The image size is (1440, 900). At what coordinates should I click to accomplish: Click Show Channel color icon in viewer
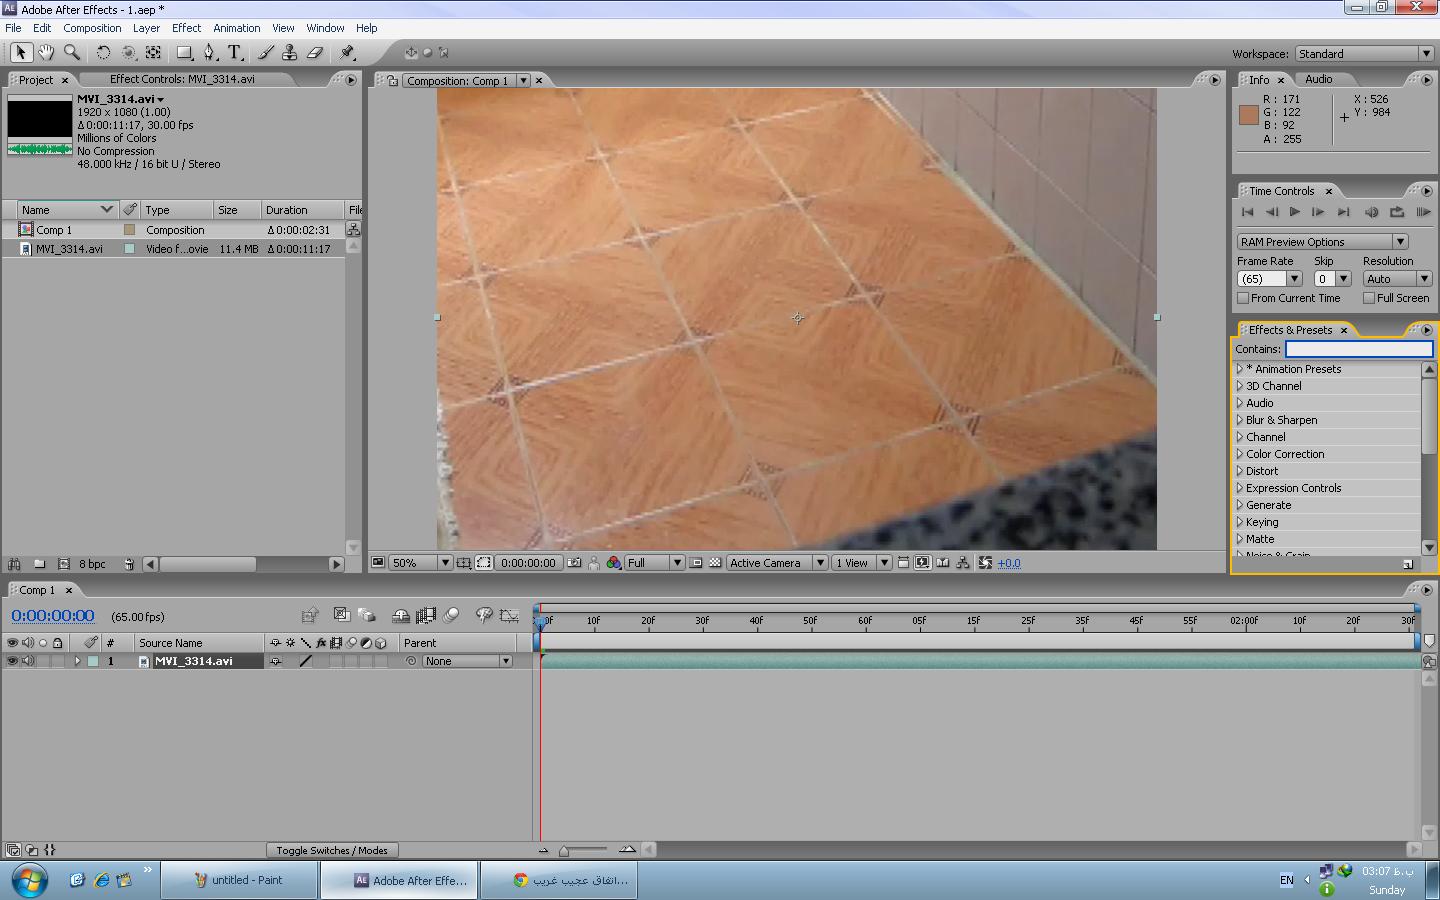[x=613, y=563]
